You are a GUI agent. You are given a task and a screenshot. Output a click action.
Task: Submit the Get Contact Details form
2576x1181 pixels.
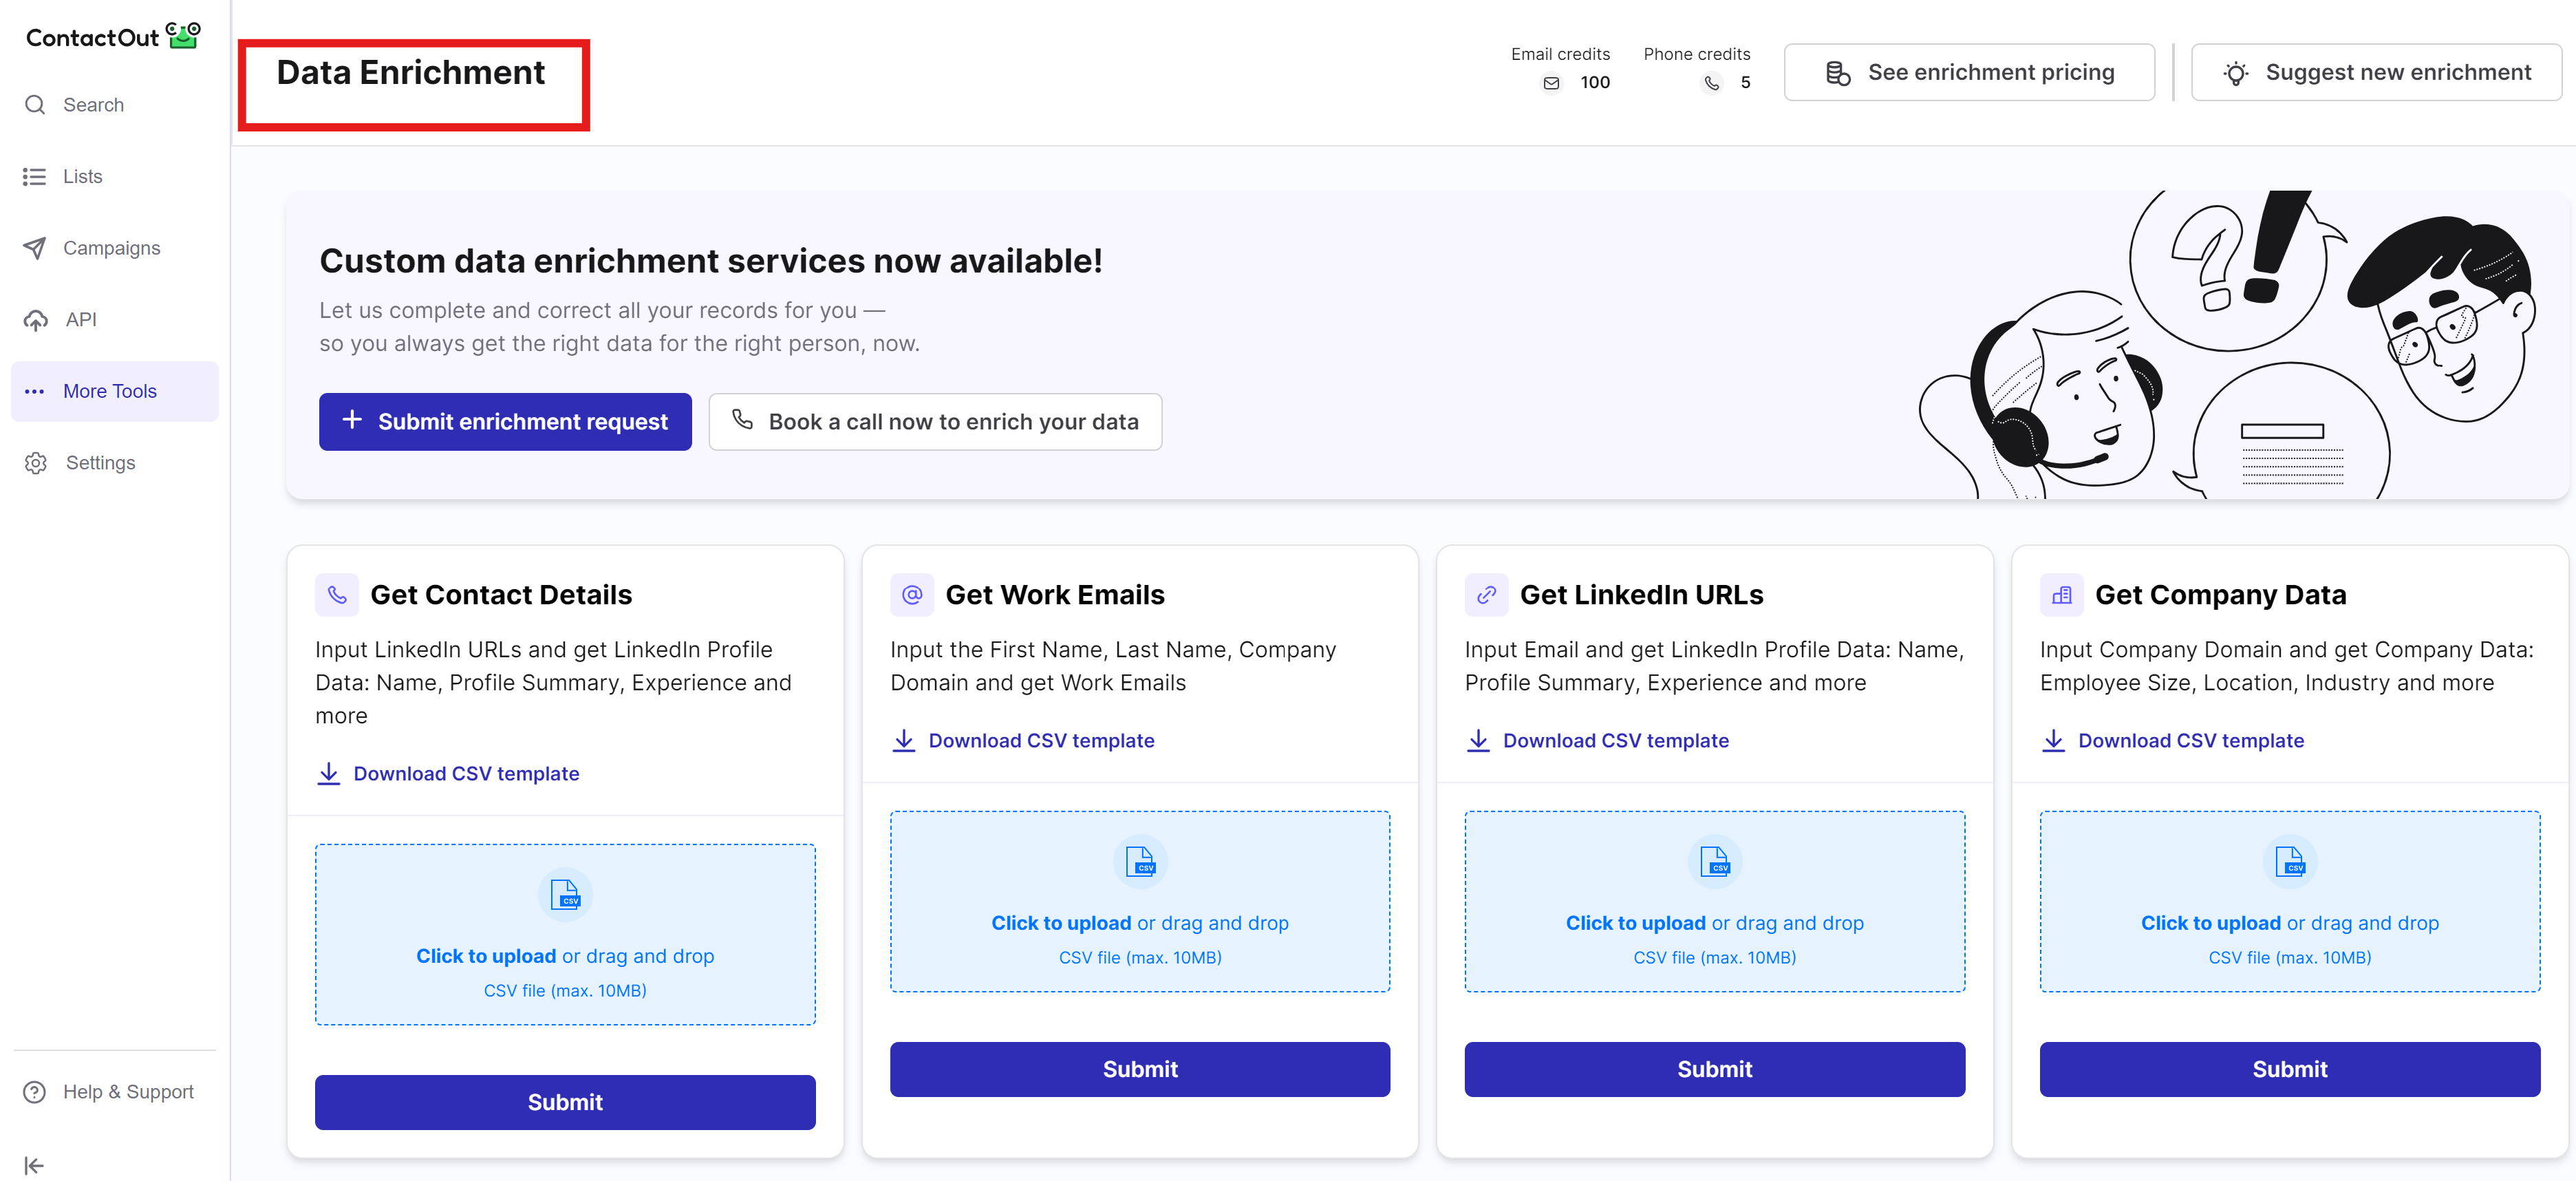point(565,1102)
